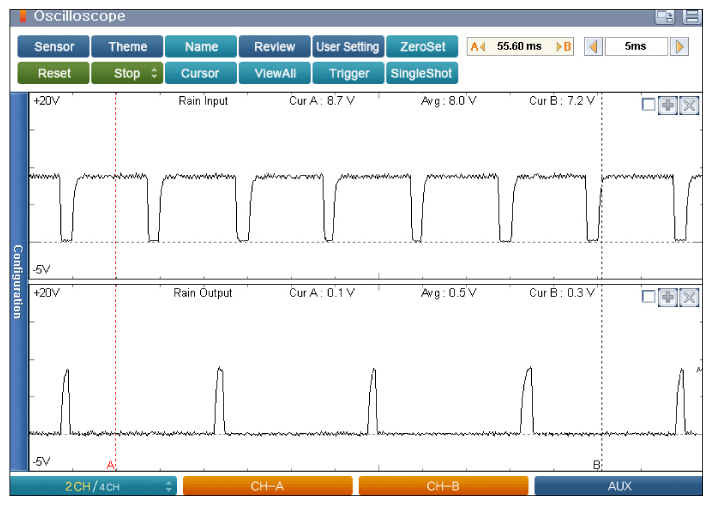Click Rain Output 'Cur B : 0.3 V' readout
The width and height of the screenshot is (712, 505).
(562, 293)
